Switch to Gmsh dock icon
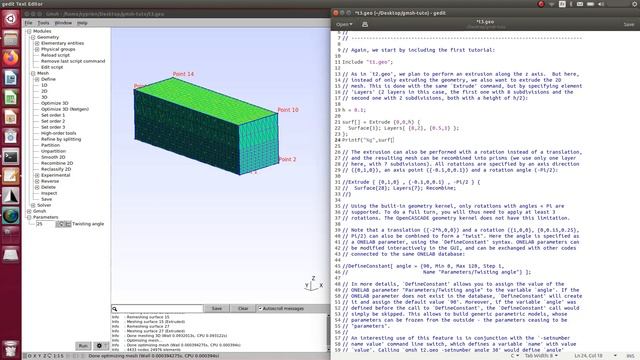The image size is (640, 360). [11, 196]
